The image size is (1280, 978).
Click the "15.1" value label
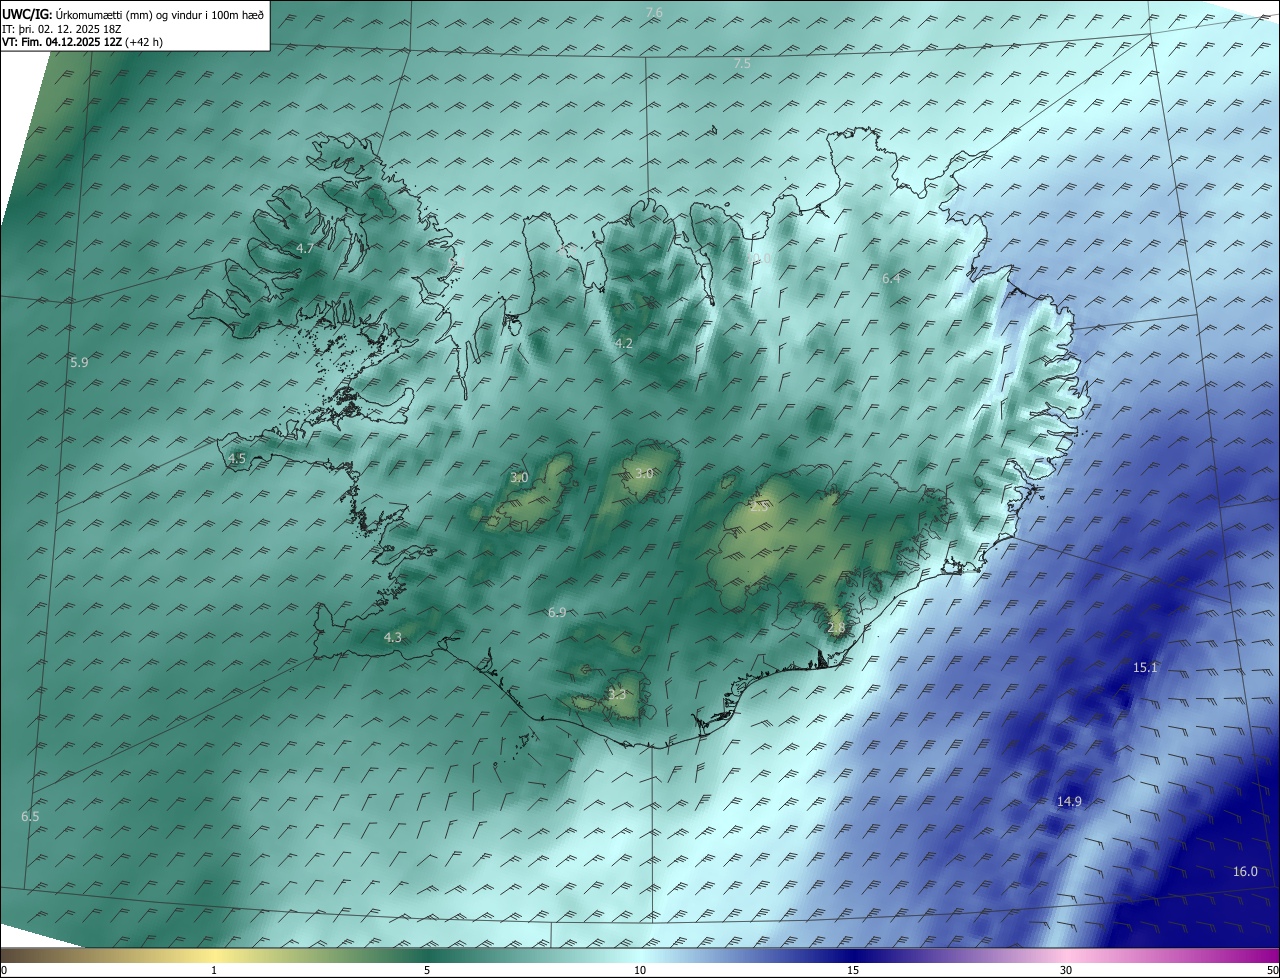point(1145,667)
